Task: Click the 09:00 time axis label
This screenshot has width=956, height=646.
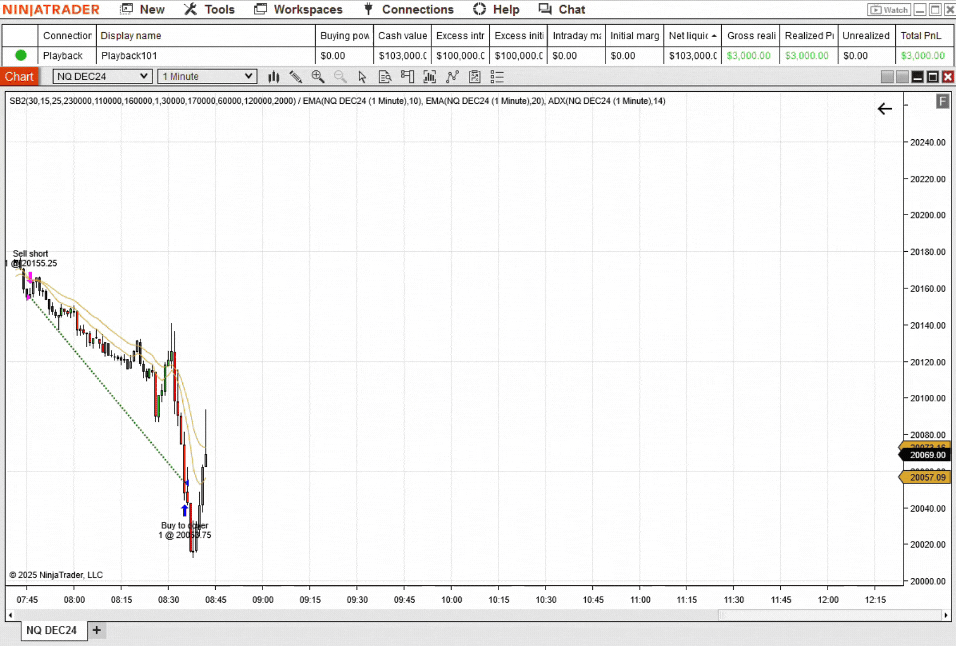Action: click(x=263, y=600)
